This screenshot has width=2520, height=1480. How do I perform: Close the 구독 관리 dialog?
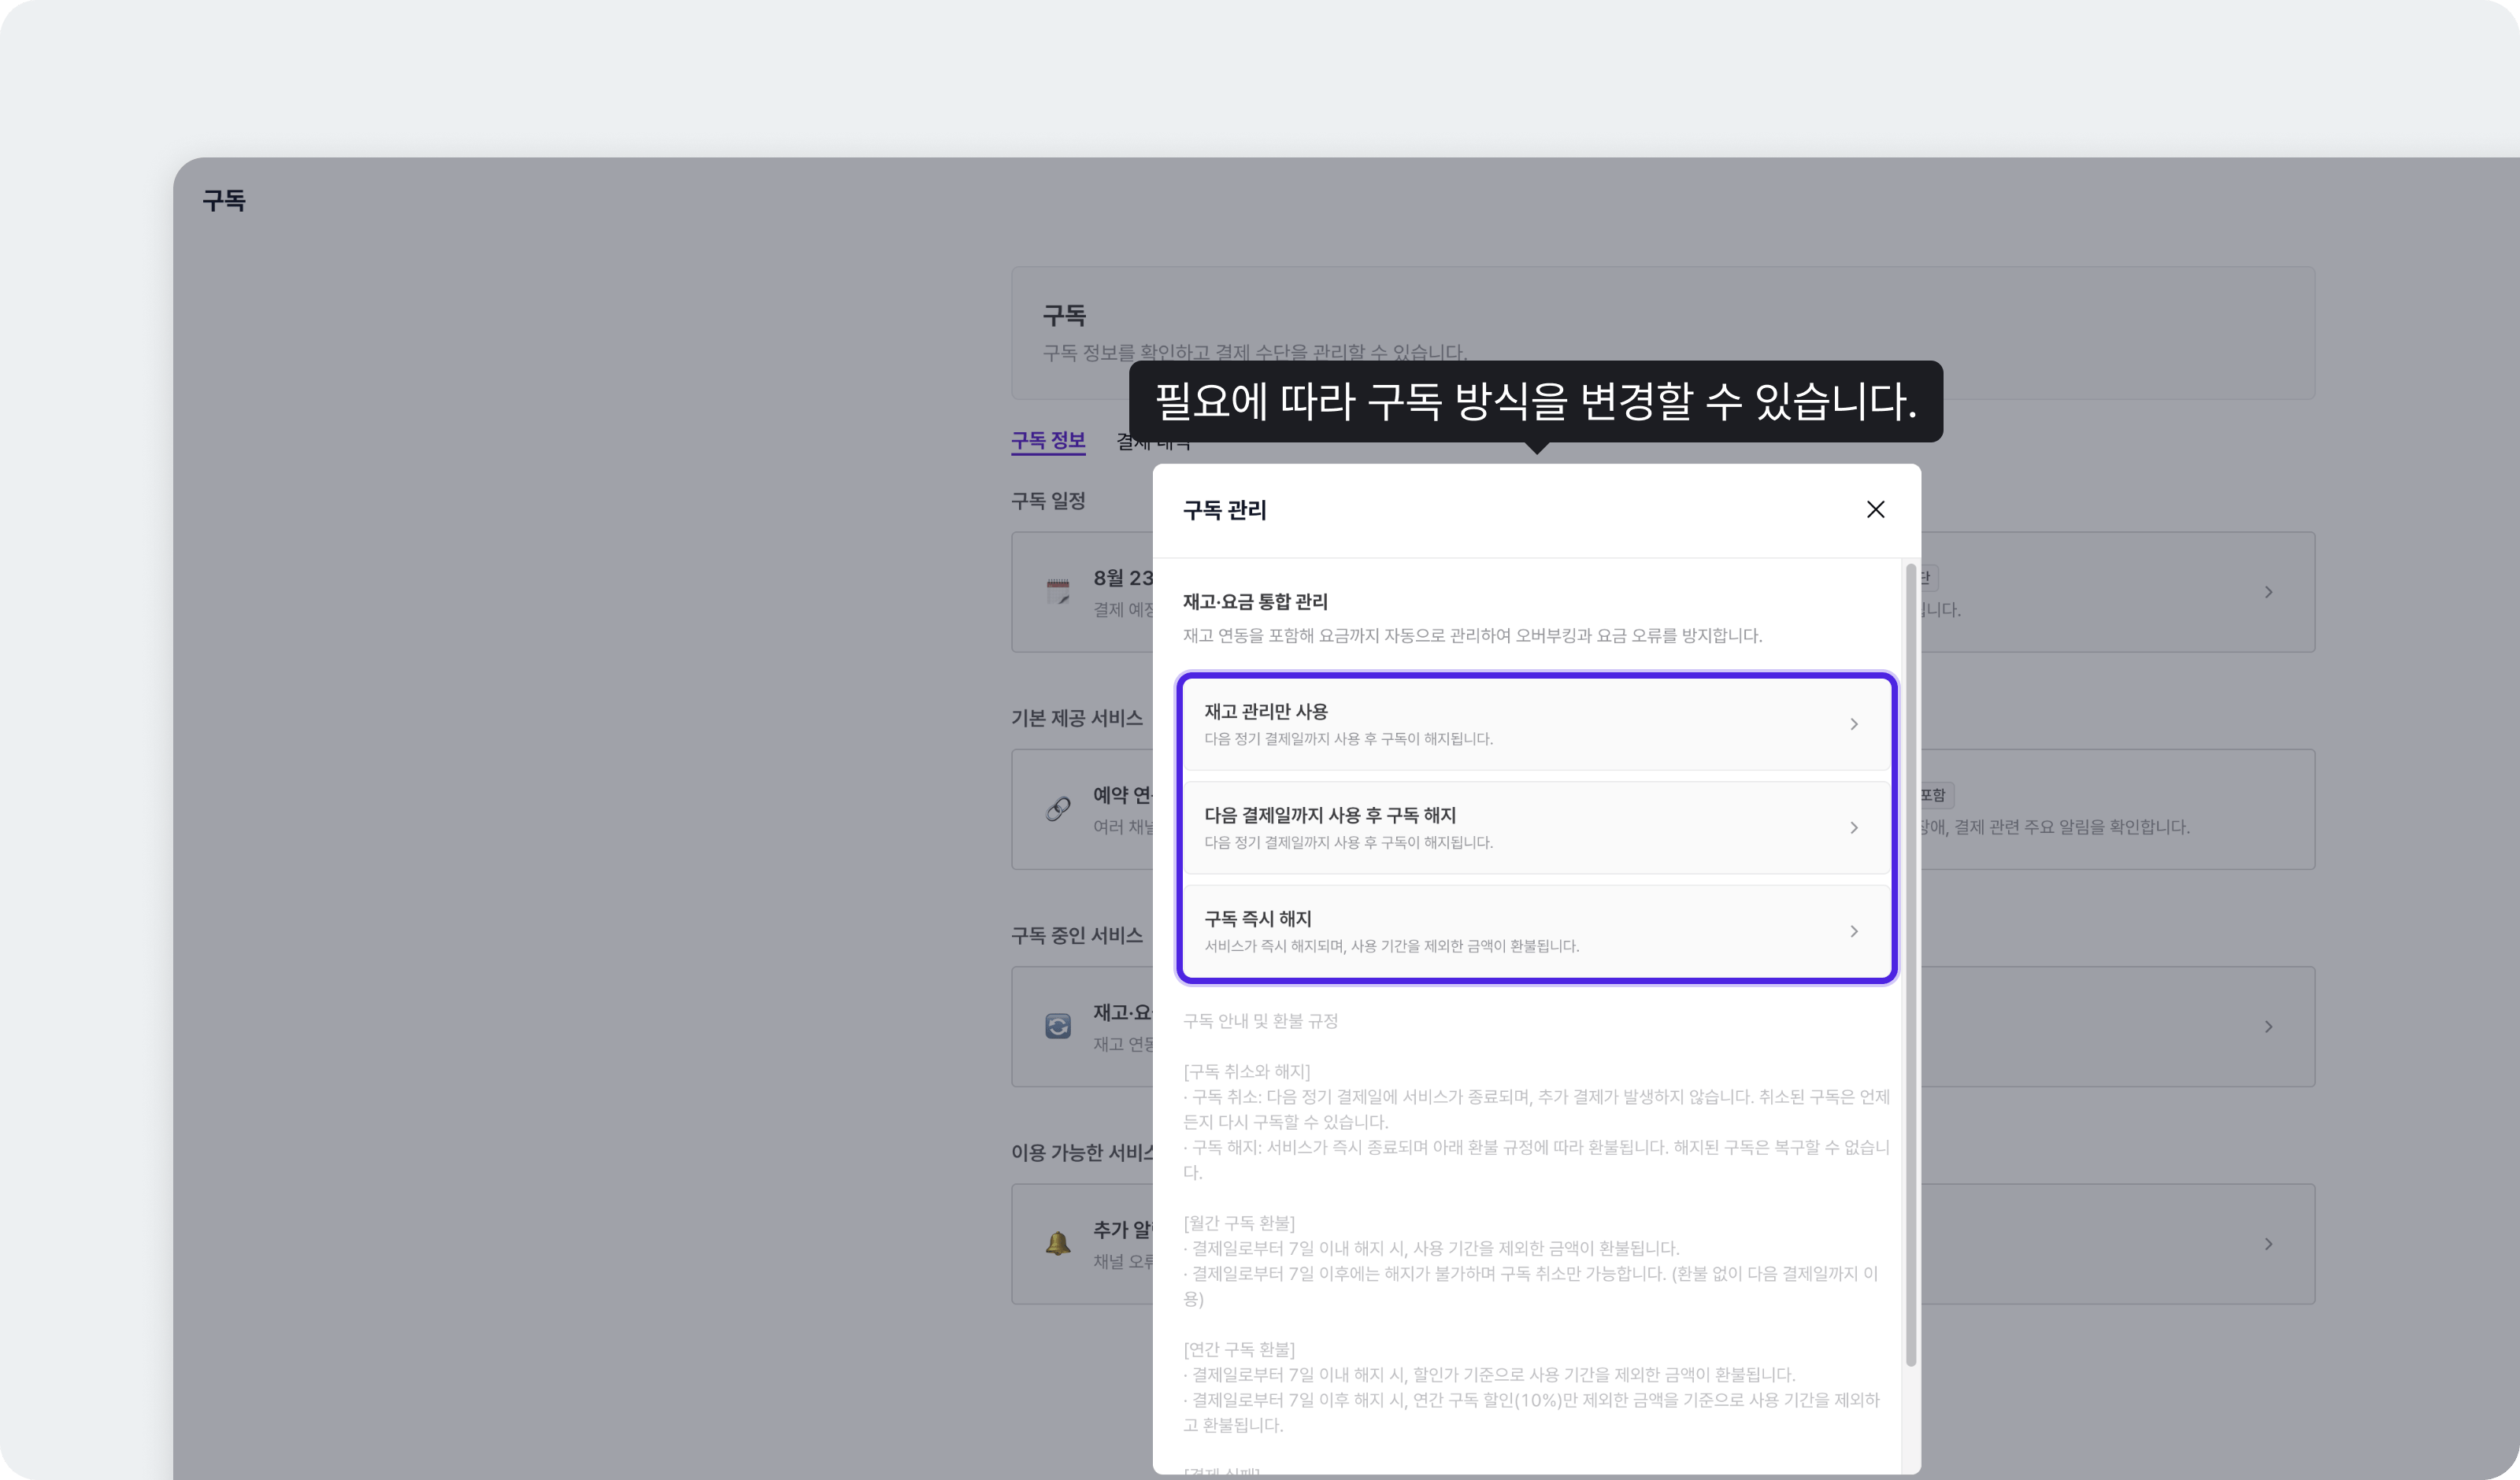click(1875, 509)
